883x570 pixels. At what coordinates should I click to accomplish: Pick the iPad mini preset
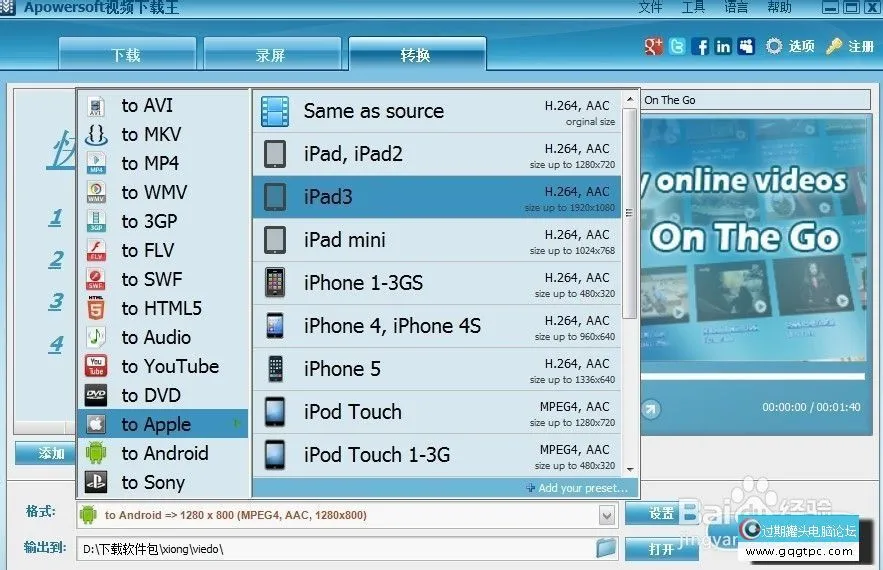(436, 240)
